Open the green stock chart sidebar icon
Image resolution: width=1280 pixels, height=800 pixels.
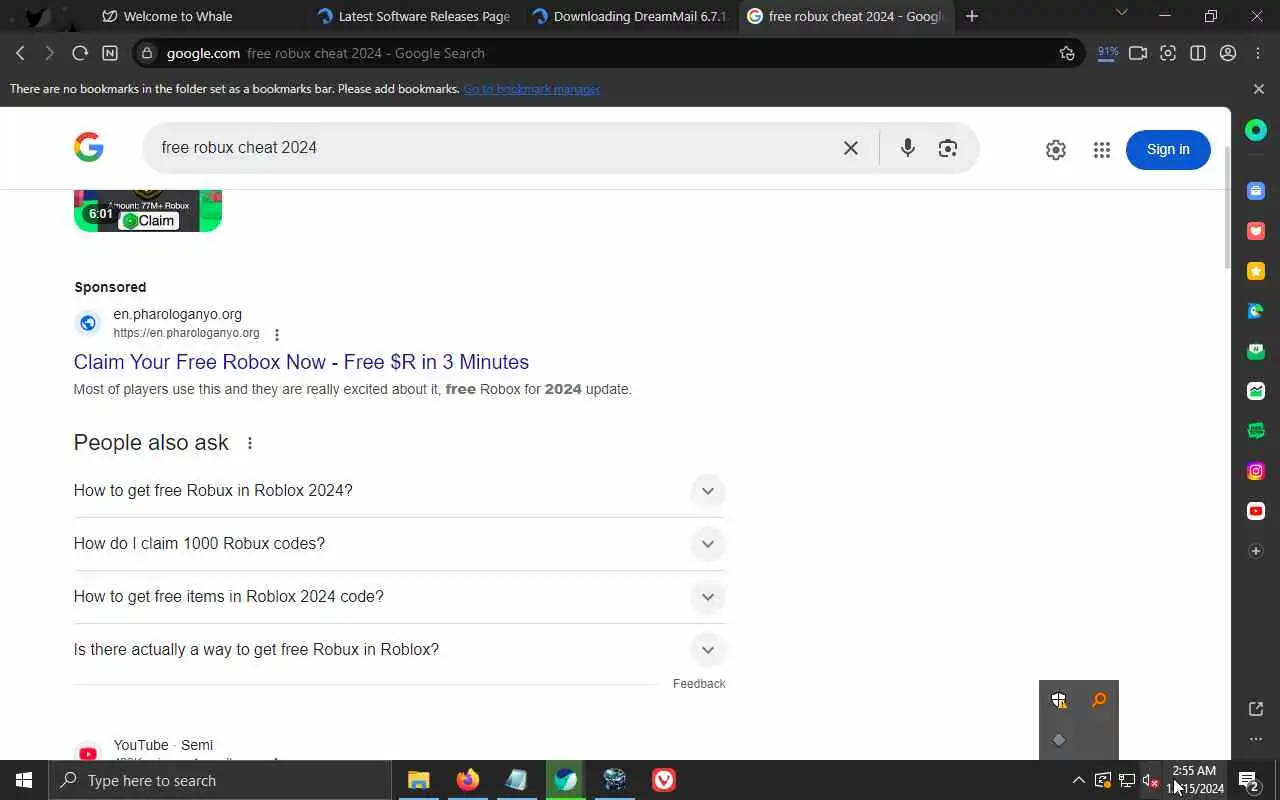click(1256, 391)
